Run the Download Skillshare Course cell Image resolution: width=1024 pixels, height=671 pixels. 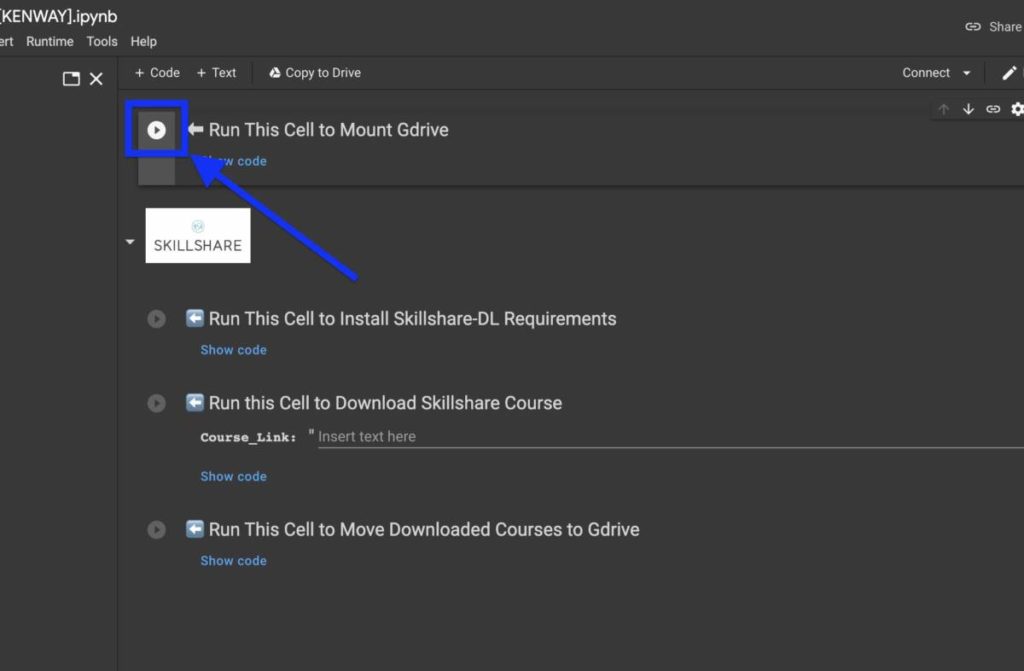156,403
